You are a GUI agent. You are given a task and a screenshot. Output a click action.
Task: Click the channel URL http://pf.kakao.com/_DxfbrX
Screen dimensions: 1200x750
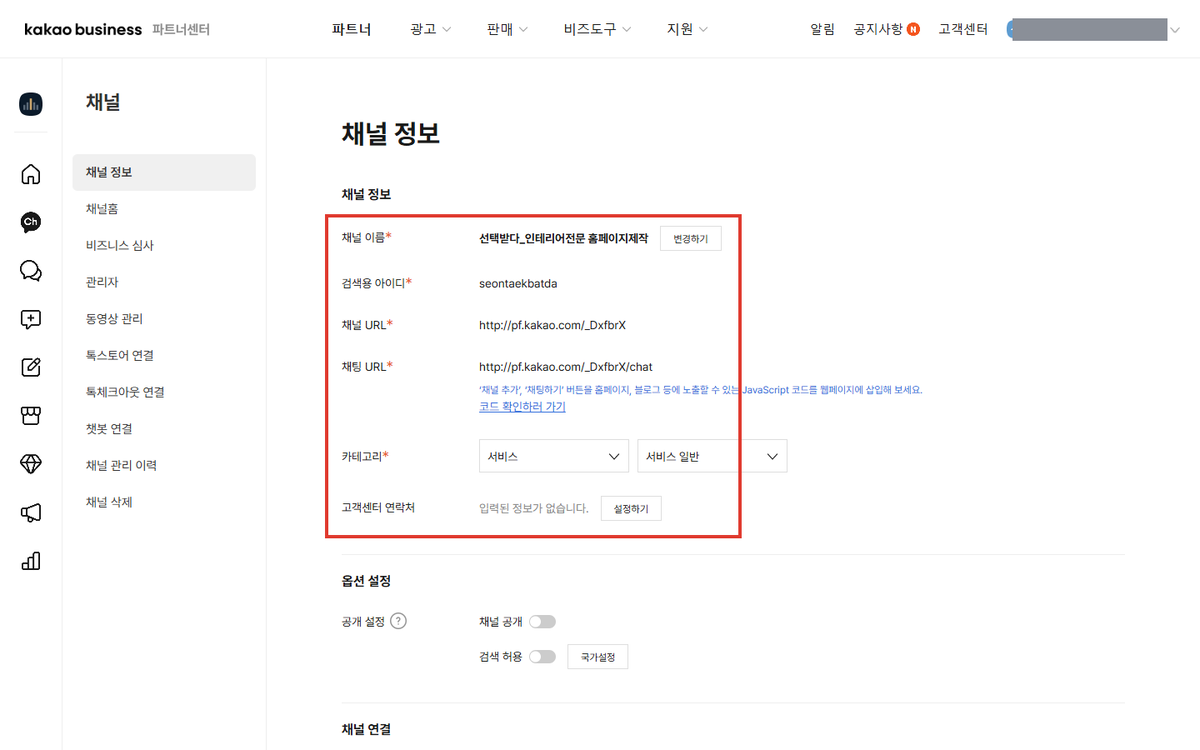click(x=552, y=325)
